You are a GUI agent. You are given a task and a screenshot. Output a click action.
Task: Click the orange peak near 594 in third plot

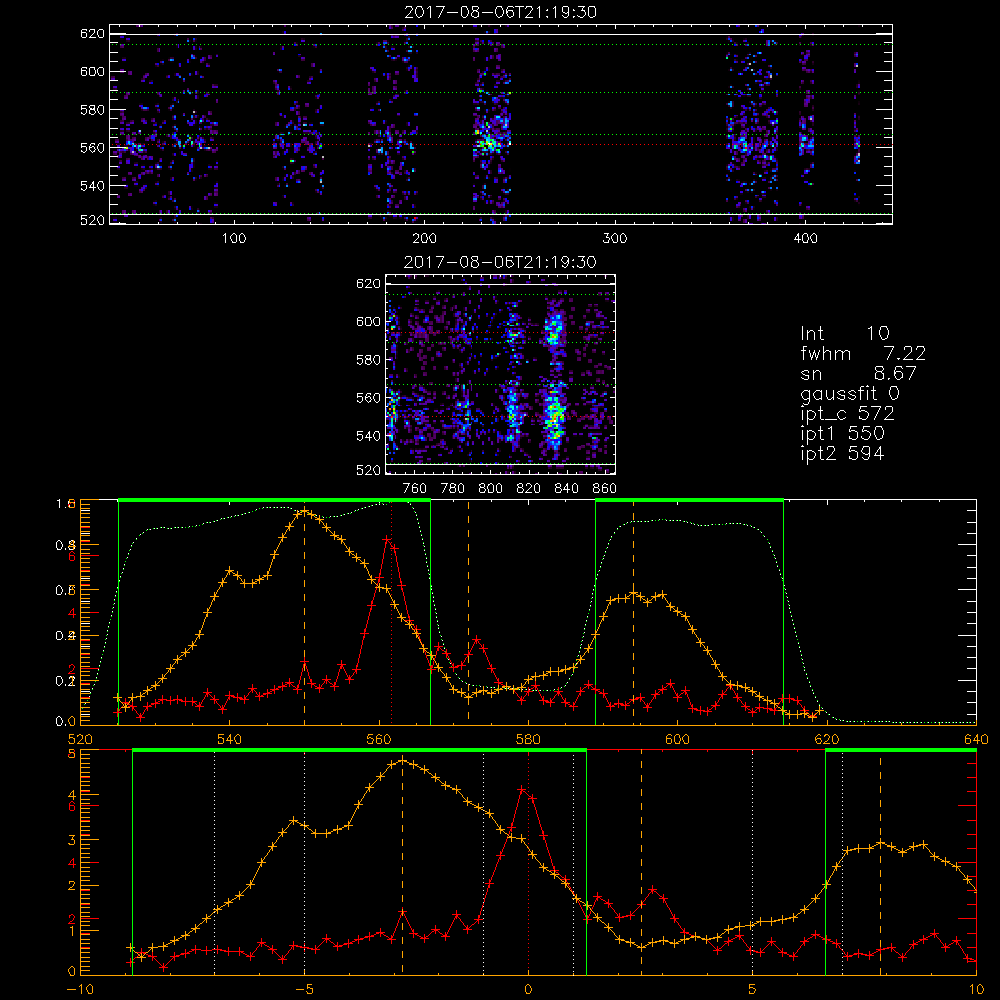click(x=633, y=594)
